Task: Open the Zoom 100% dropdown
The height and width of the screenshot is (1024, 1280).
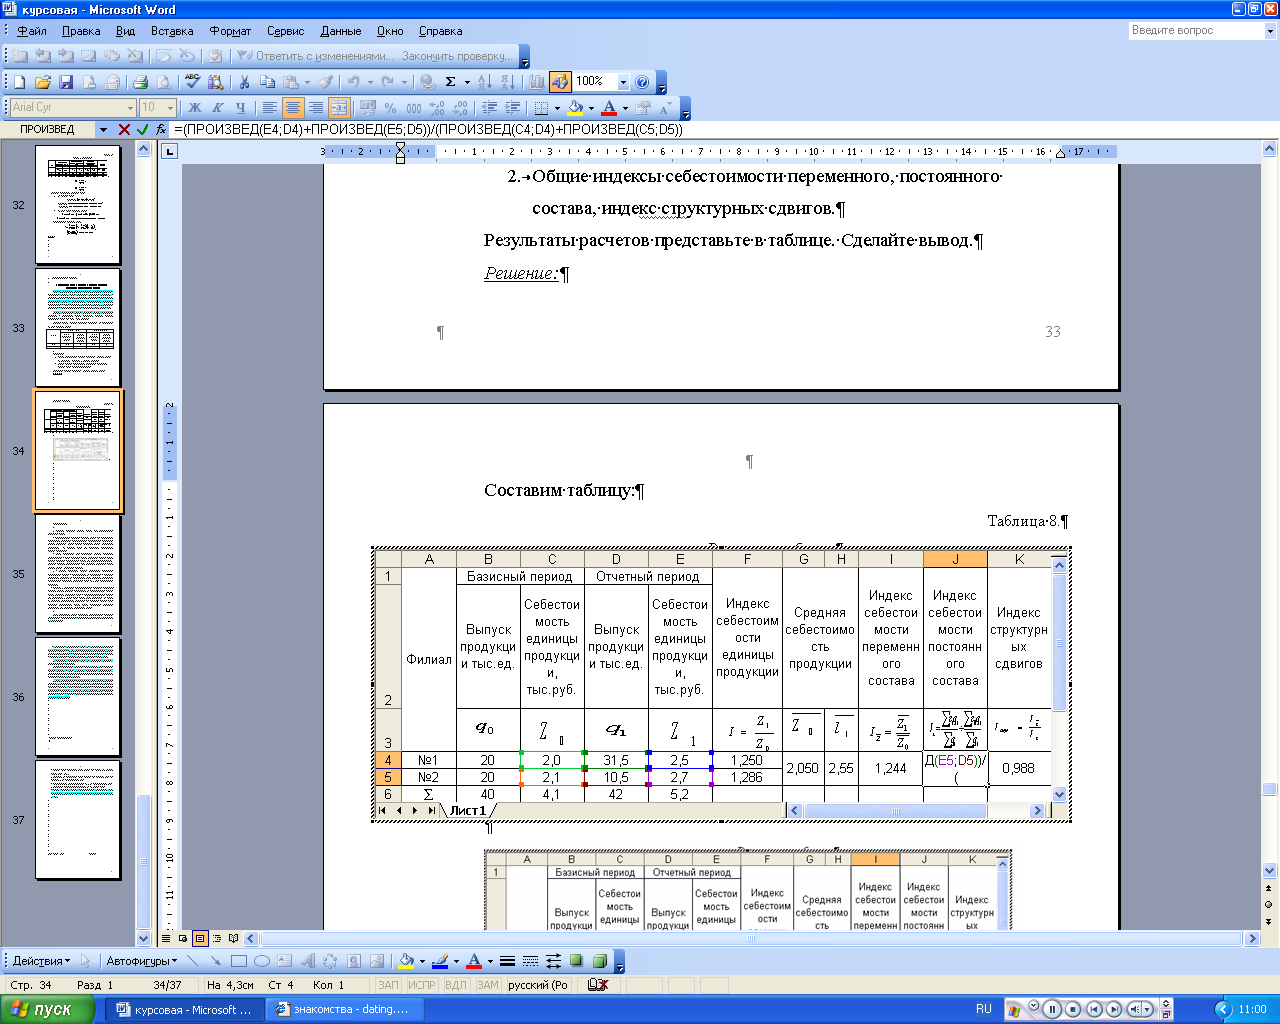Action: tap(623, 82)
